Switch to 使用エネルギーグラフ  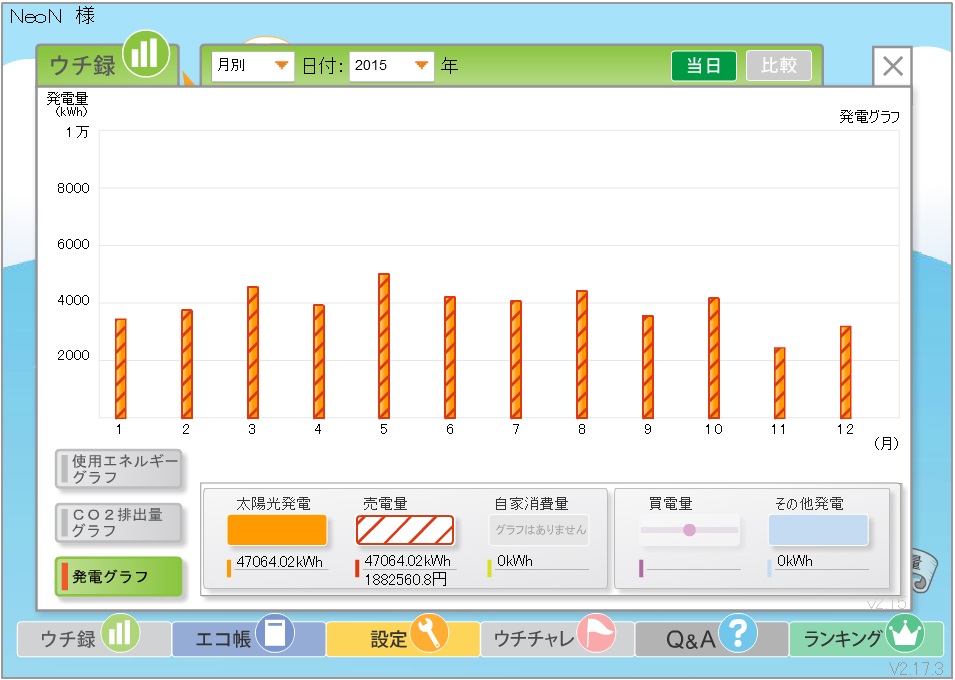click(118, 469)
